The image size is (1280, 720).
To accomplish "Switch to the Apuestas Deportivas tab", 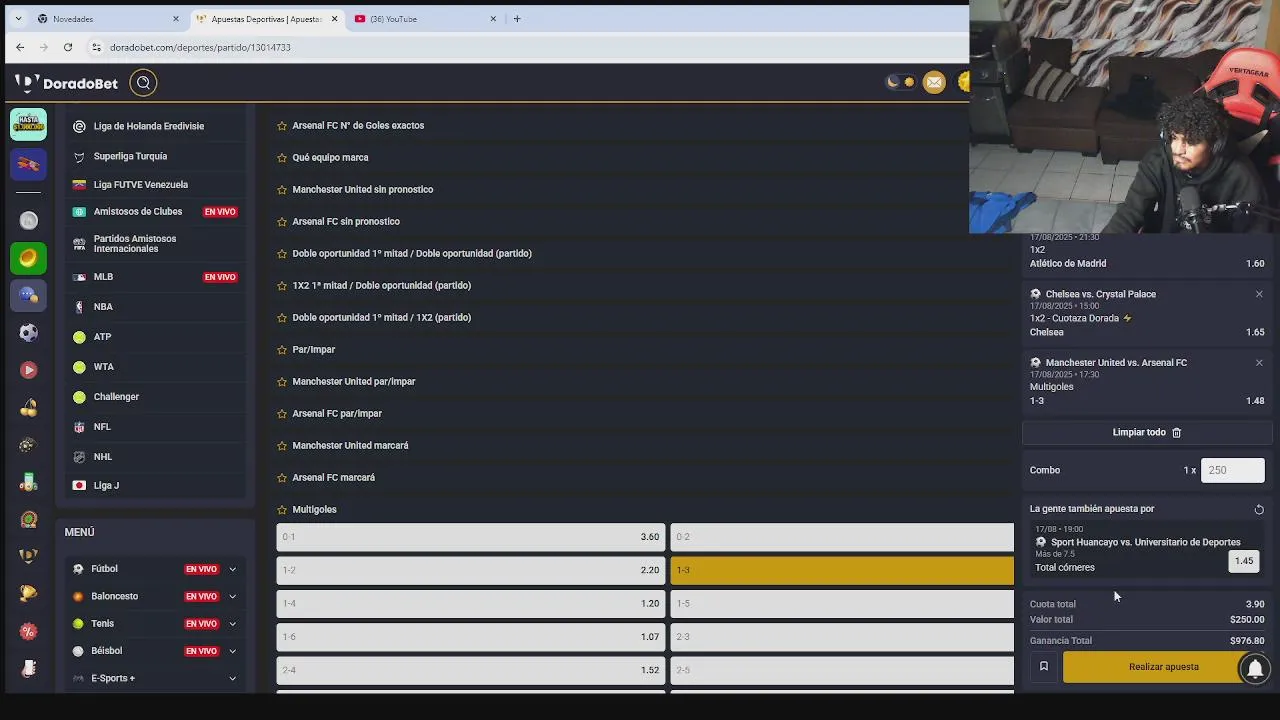I will [x=266, y=19].
